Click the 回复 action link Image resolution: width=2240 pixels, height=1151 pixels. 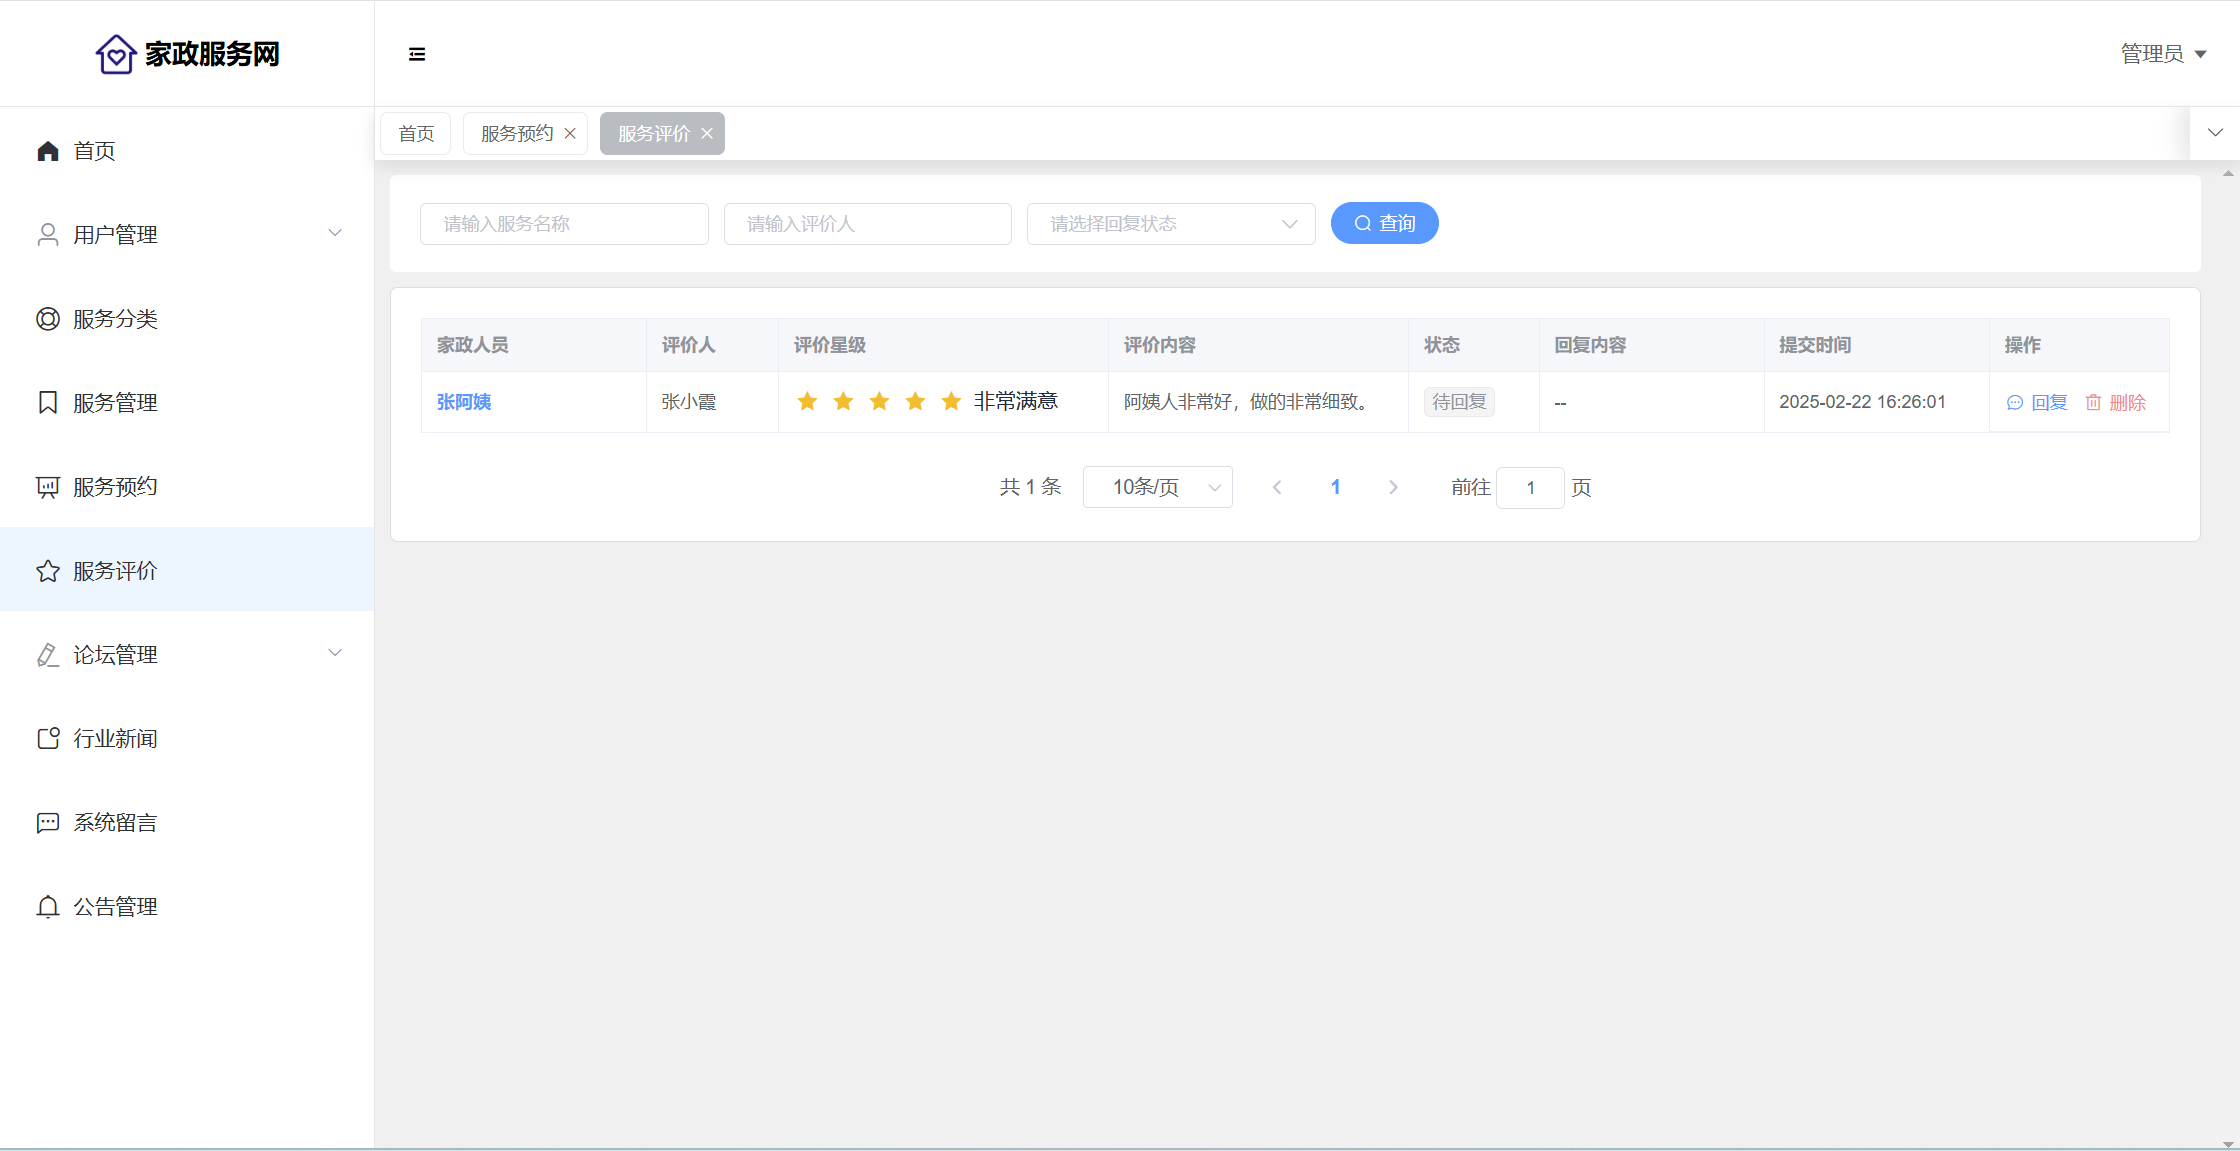[2037, 403]
